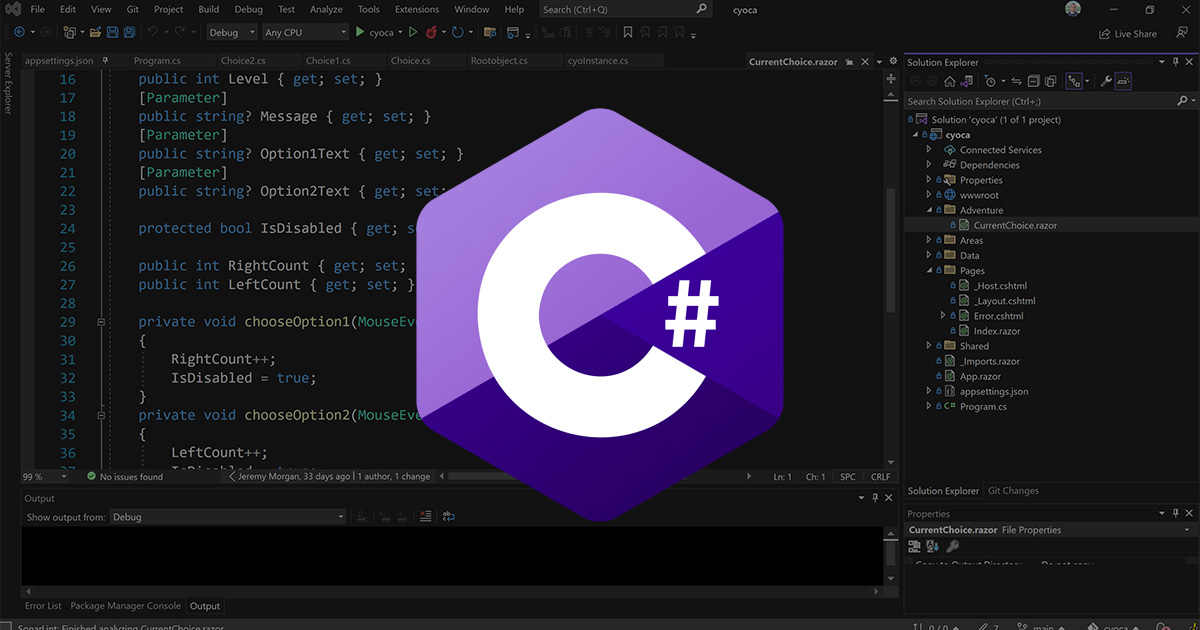Click the Undo icon in the toolbar
This screenshot has width=1200, height=630.
[x=152, y=31]
